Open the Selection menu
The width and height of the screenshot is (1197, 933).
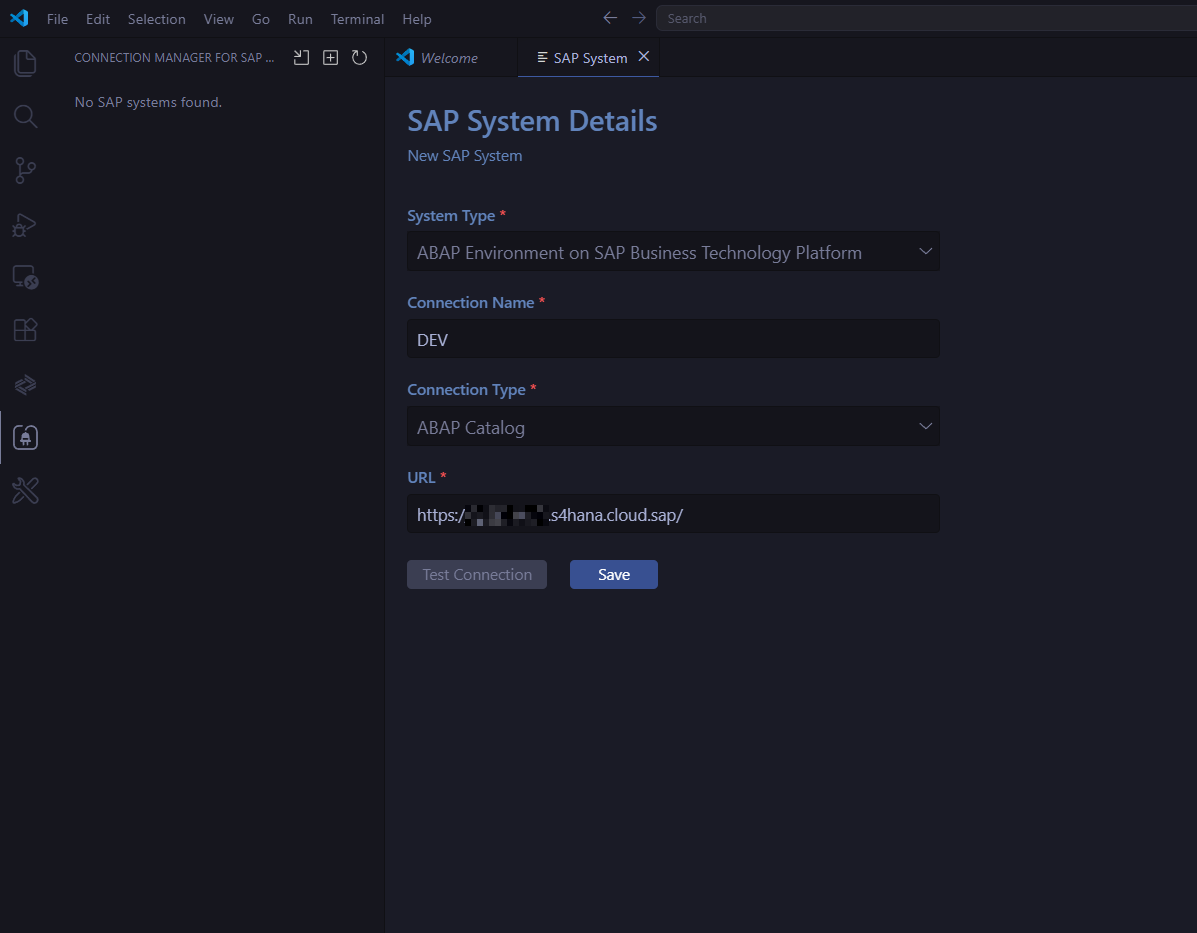[x=156, y=19]
